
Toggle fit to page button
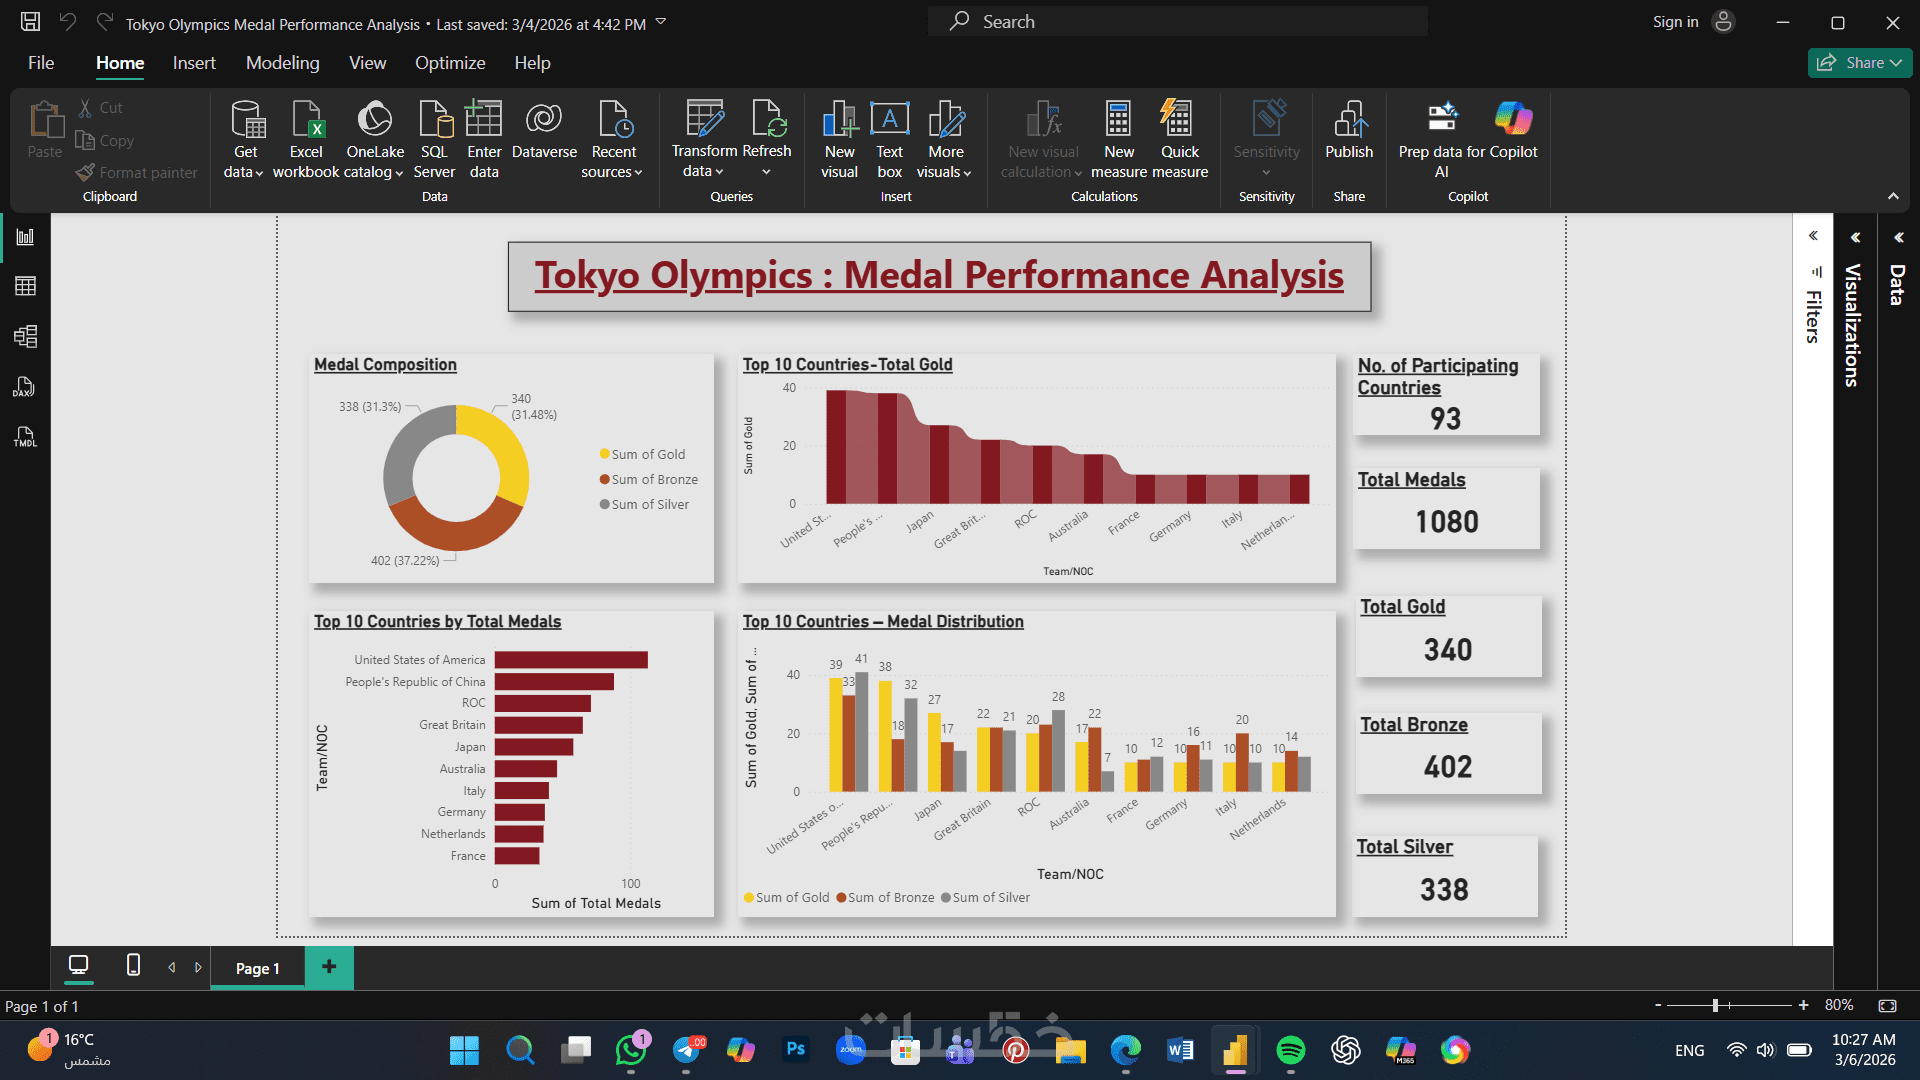click(x=1887, y=1005)
